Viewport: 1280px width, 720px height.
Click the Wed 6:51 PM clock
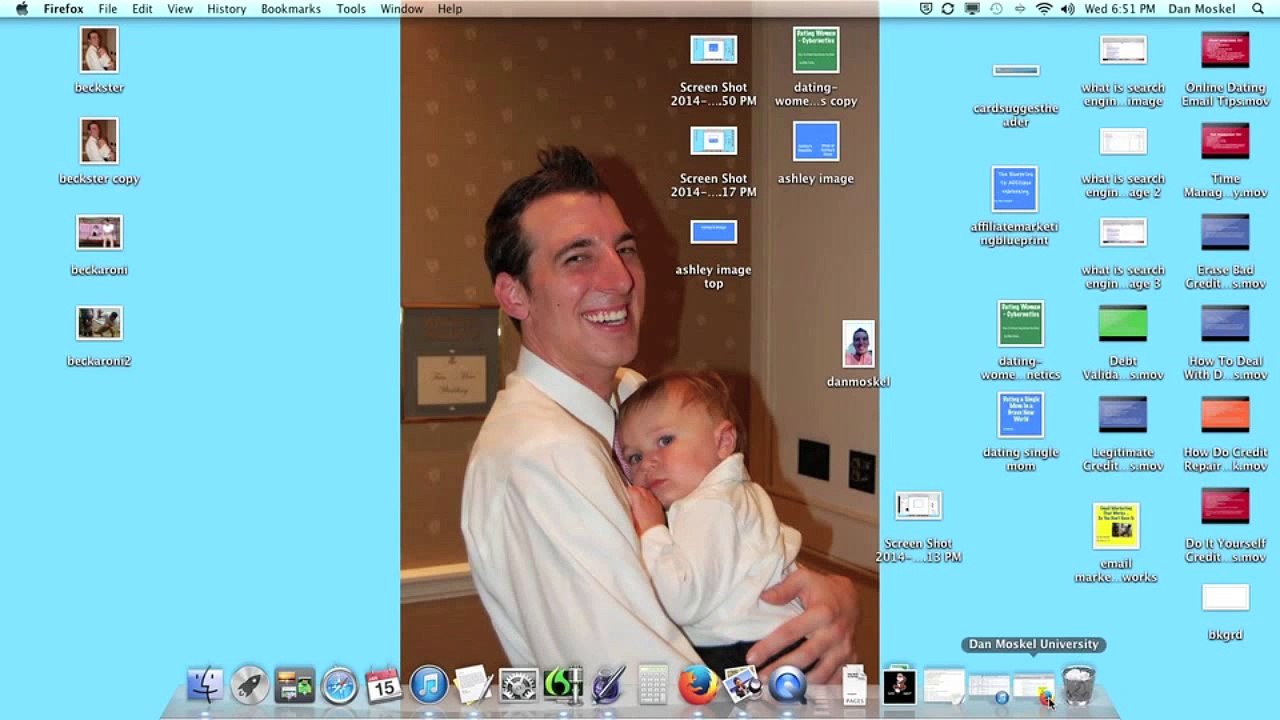pyautogui.click(x=1120, y=9)
